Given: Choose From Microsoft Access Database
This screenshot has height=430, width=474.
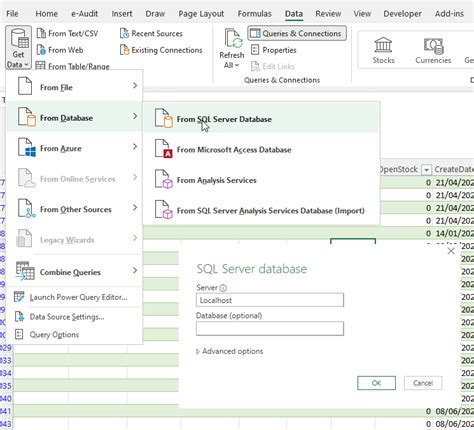Looking at the screenshot, I should click(261, 149).
